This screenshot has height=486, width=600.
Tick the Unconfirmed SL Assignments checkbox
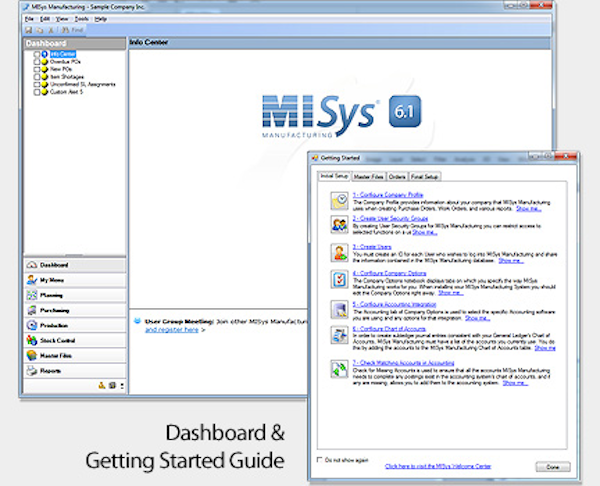click(x=37, y=85)
